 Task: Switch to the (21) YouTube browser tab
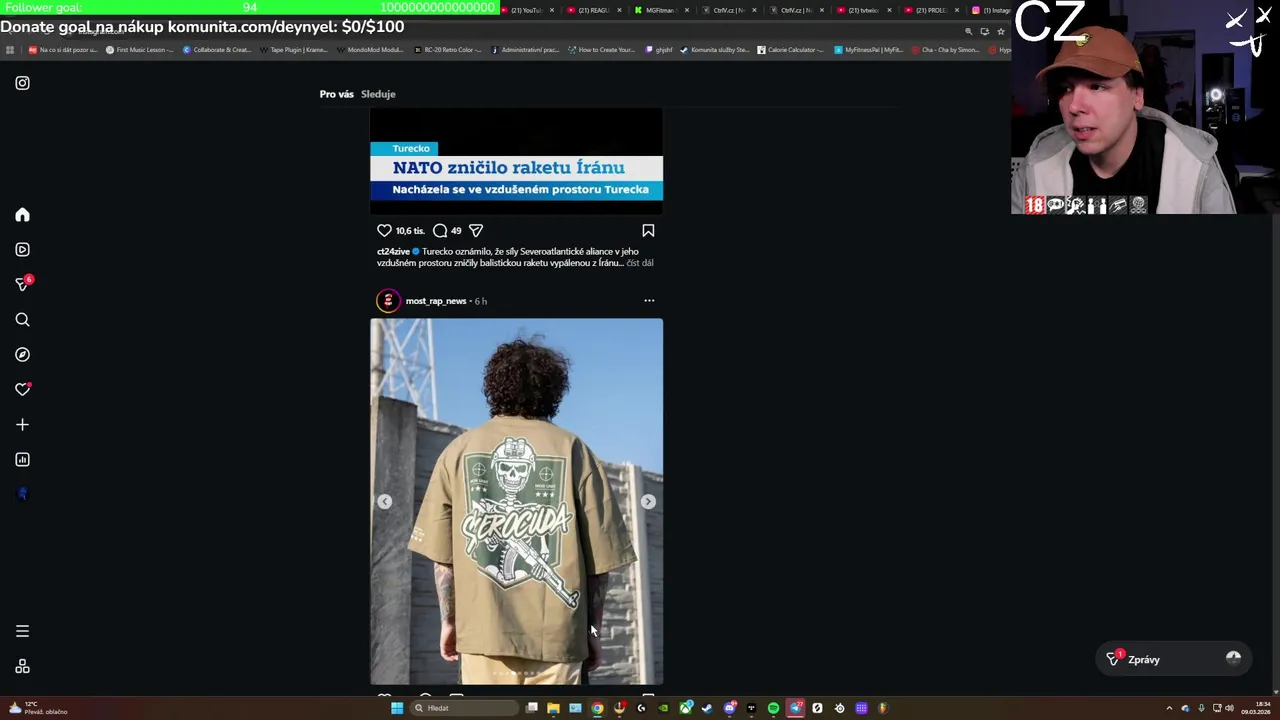526,10
